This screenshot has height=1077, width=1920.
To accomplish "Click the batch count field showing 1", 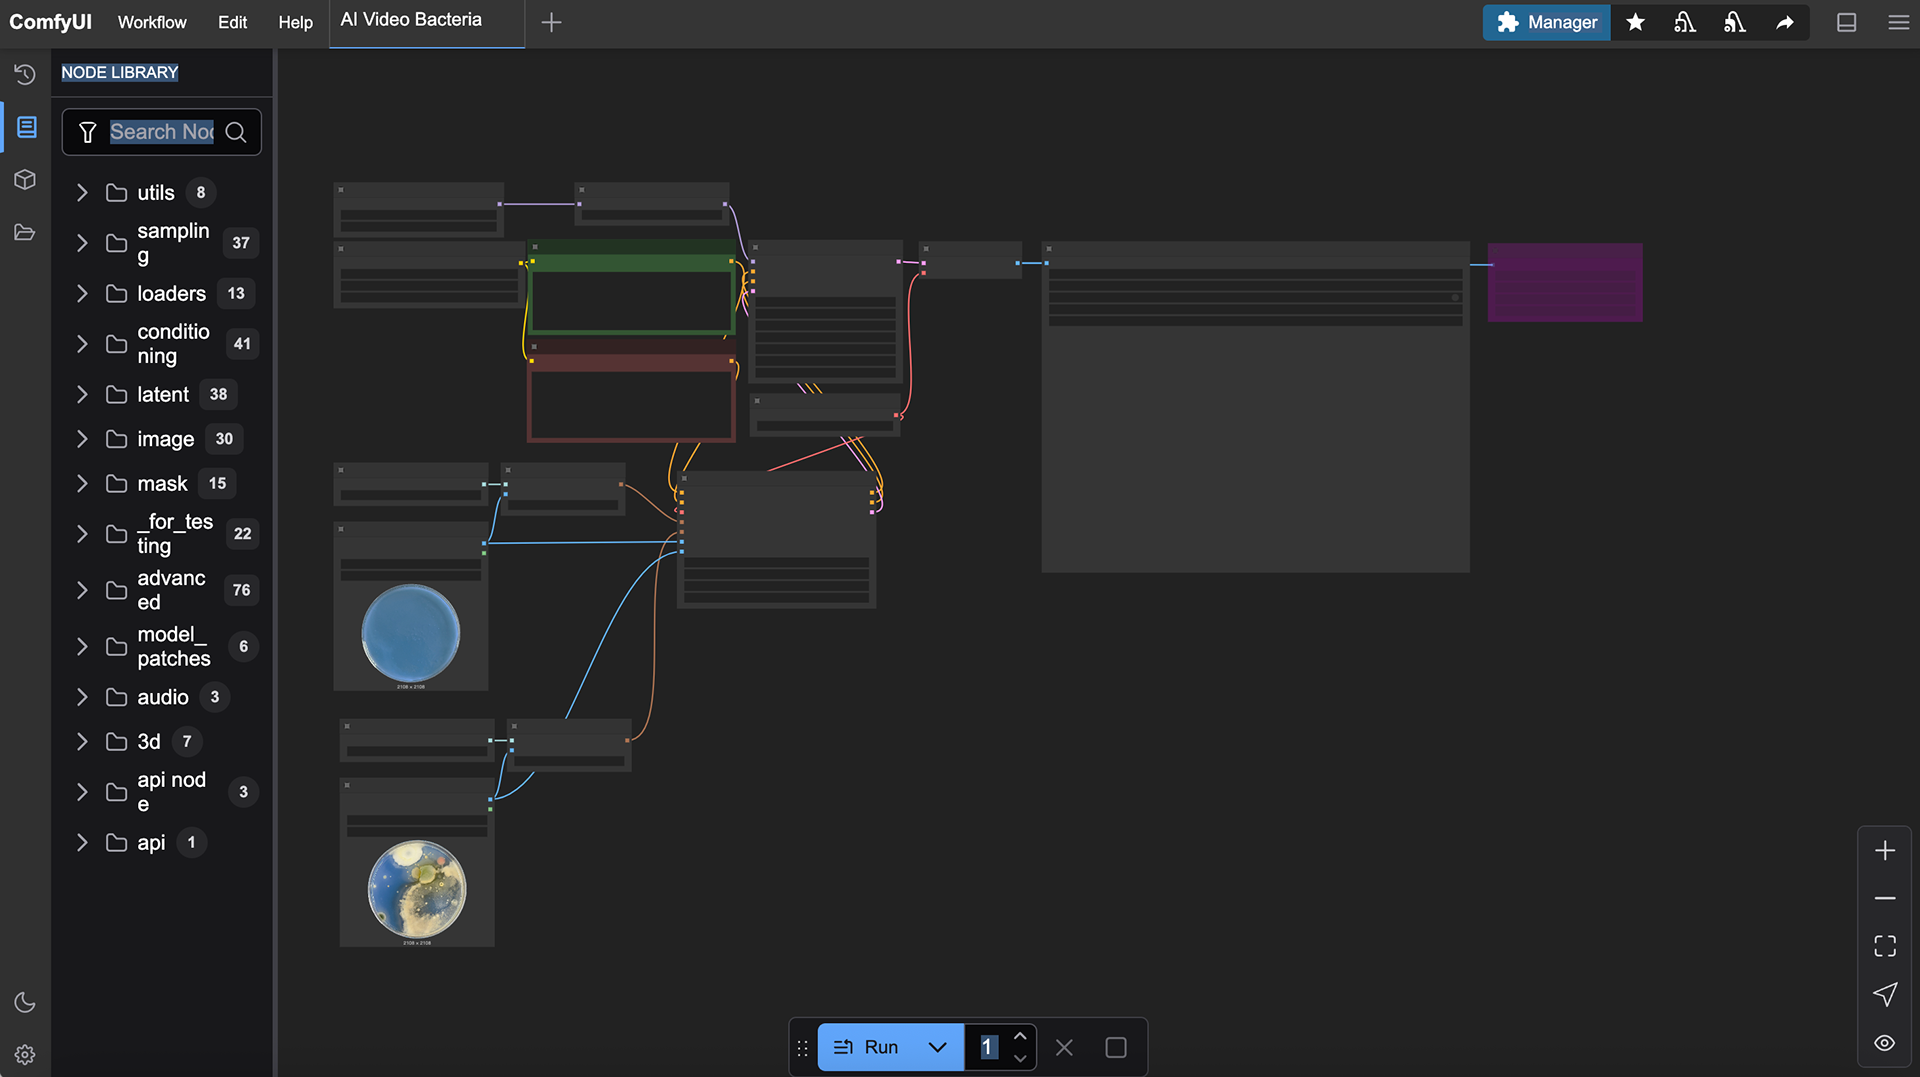I will point(988,1047).
